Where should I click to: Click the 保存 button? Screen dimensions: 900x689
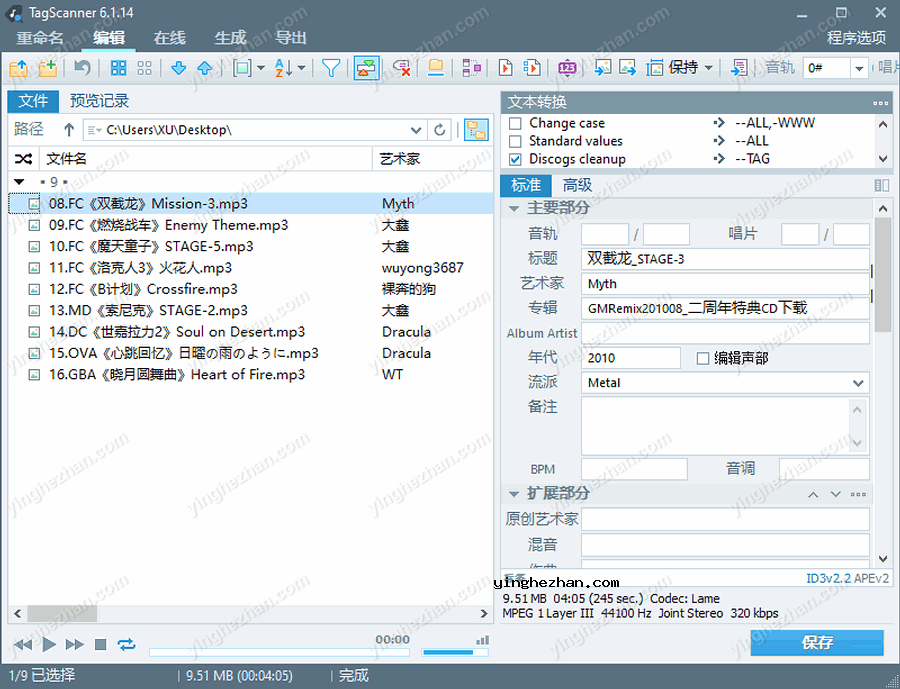pyautogui.click(x=816, y=642)
